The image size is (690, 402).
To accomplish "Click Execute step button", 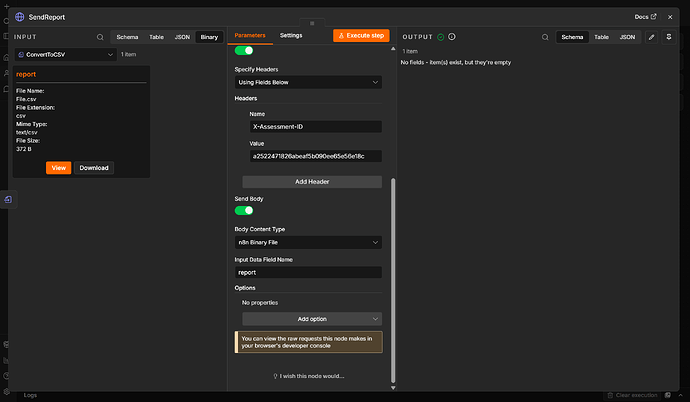I will coord(361,36).
